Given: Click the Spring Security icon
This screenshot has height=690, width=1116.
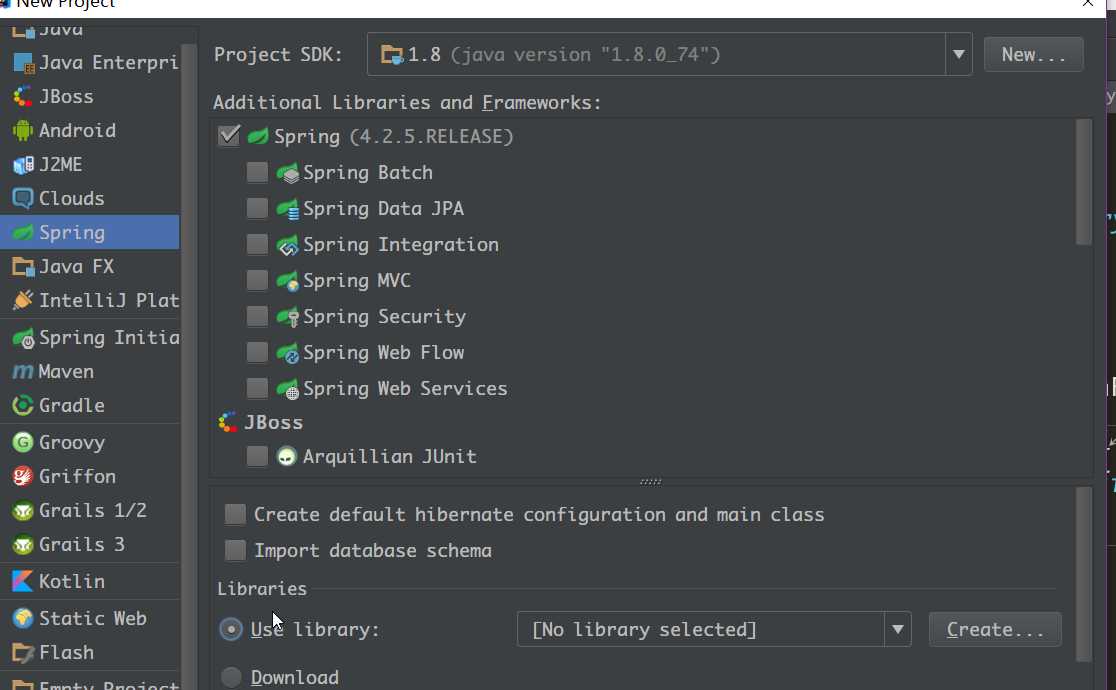Looking at the screenshot, I should click(288, 317).
